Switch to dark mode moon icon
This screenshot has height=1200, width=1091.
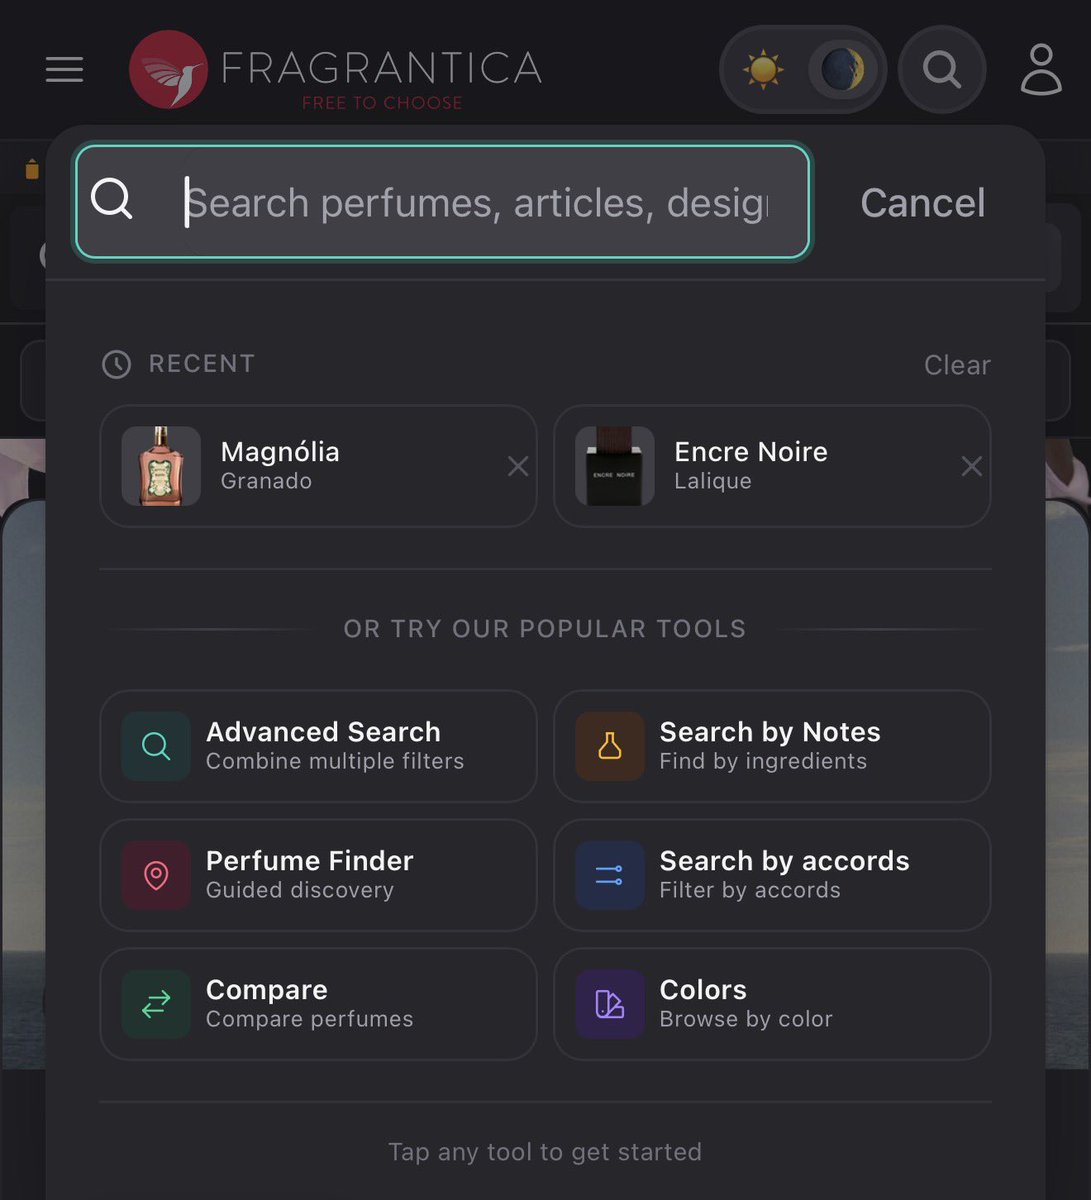pyautogui.click(x=842, y=70)
